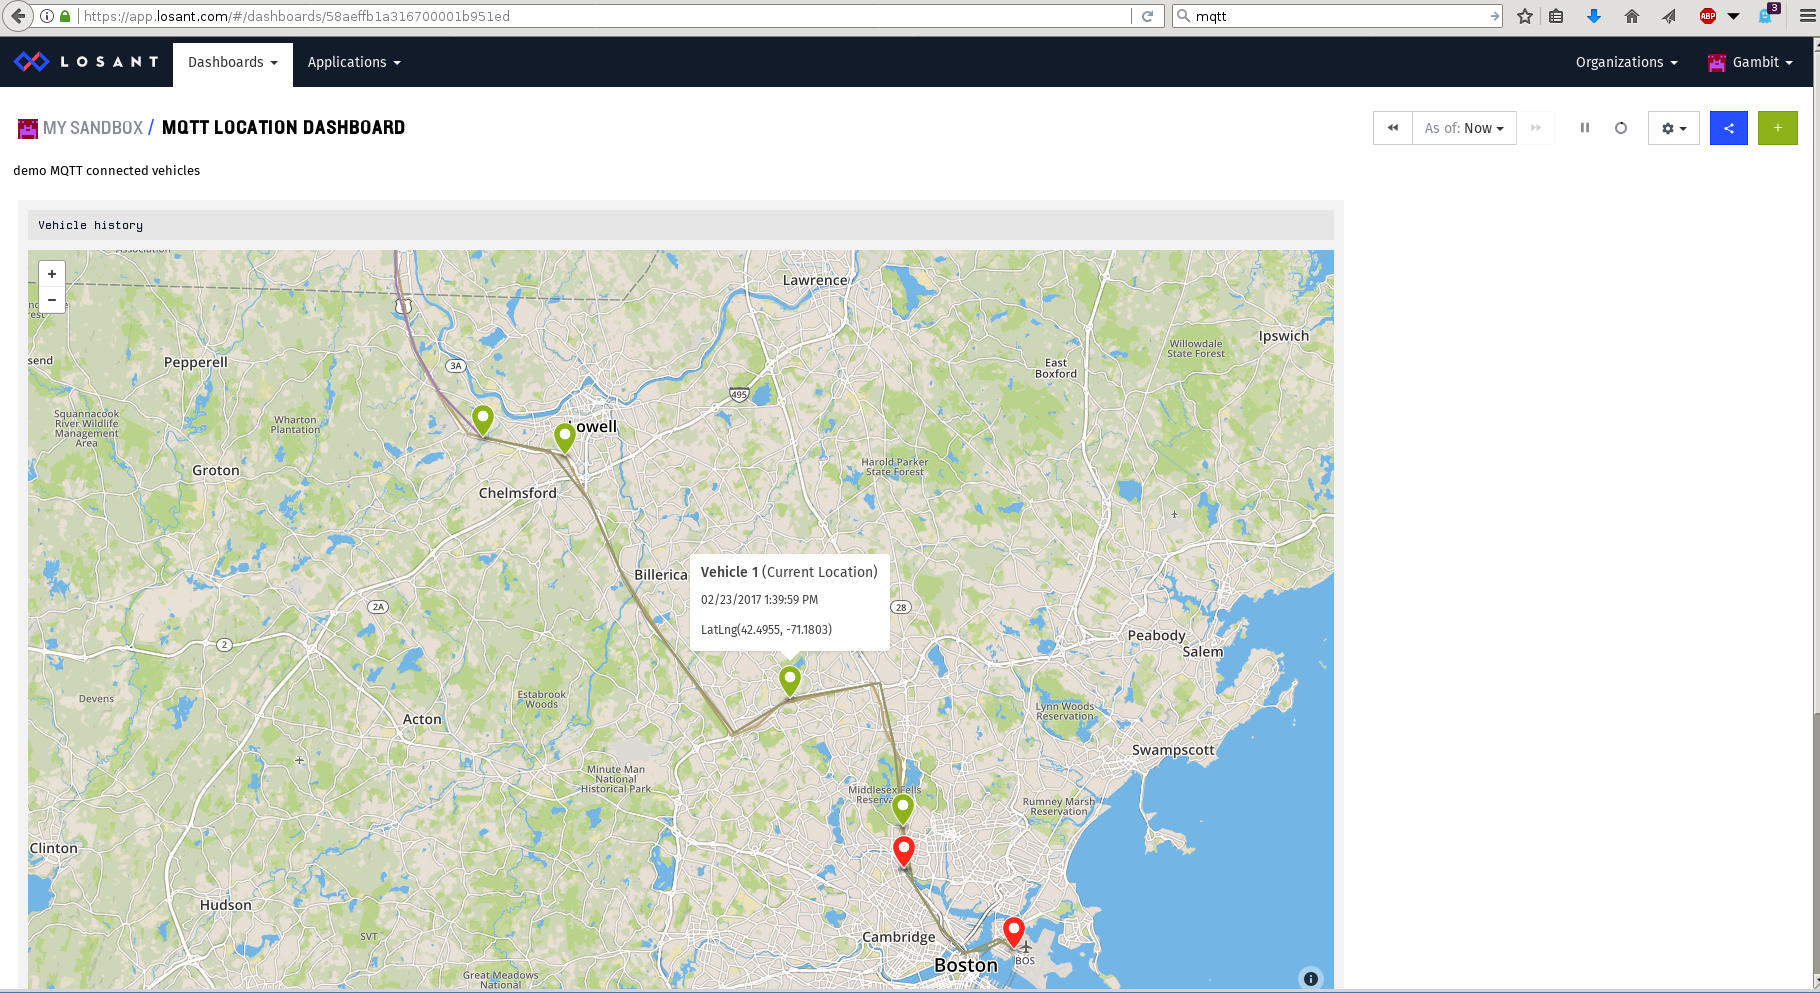The image size is (1820, 993).
Task: Click the red marker near BOS airport
Action: 1014,930
